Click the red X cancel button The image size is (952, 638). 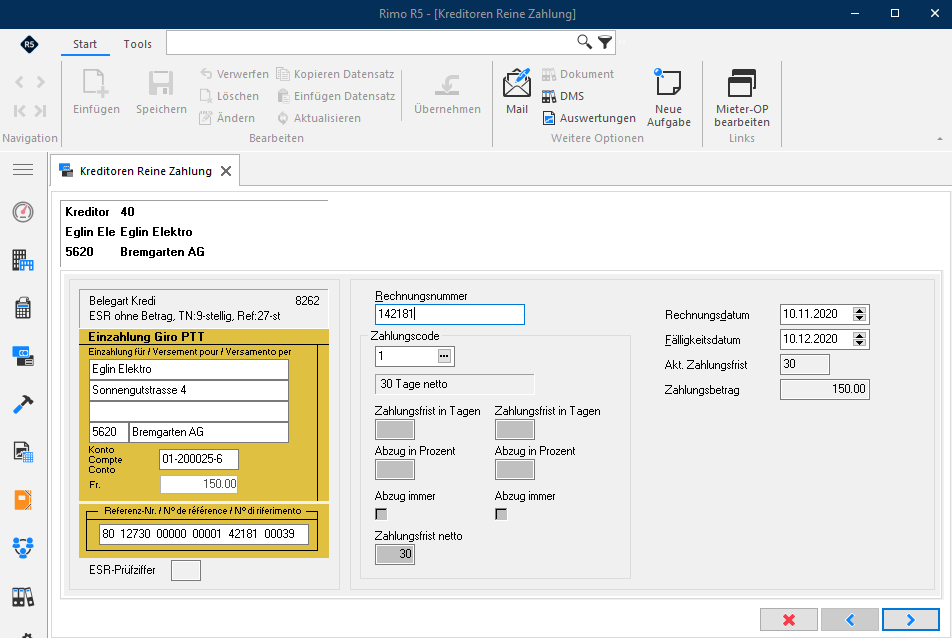point(789,620)
